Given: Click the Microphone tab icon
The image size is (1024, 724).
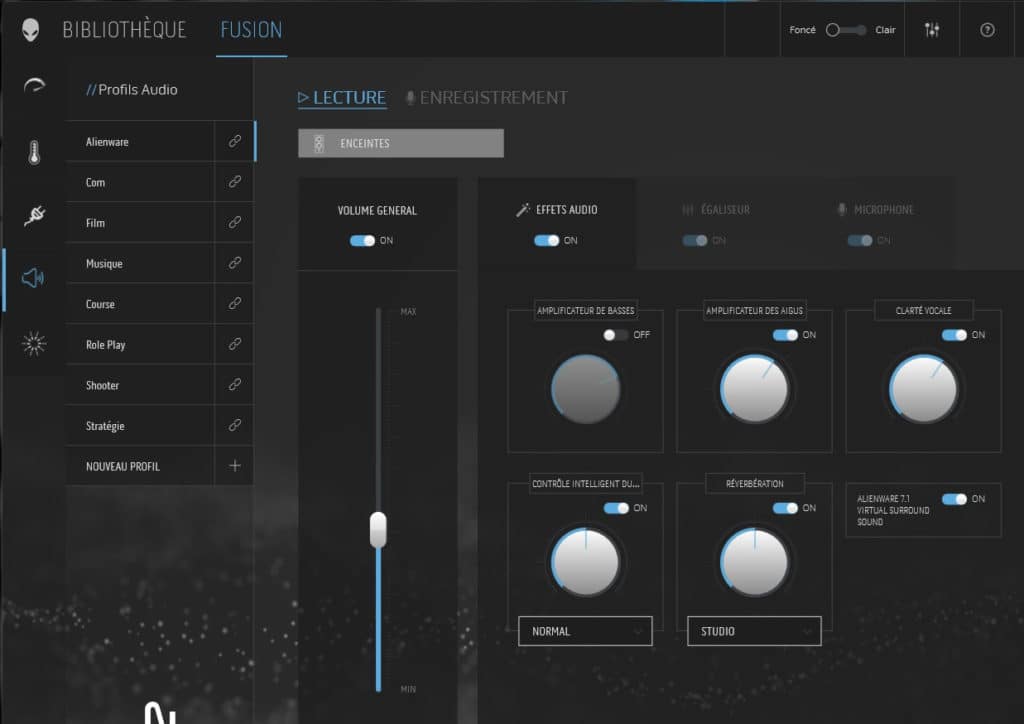Looking at the screenshot, I should pyautogui.click(x=842, y=210).
